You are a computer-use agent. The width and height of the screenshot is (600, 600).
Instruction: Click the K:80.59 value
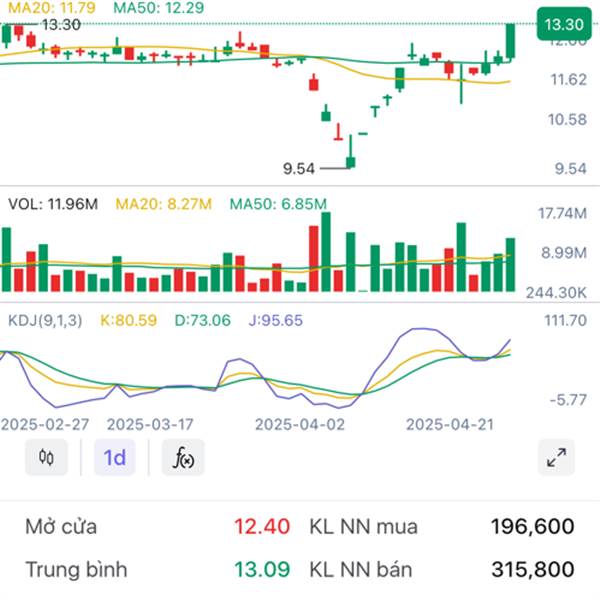pos(129,320)
